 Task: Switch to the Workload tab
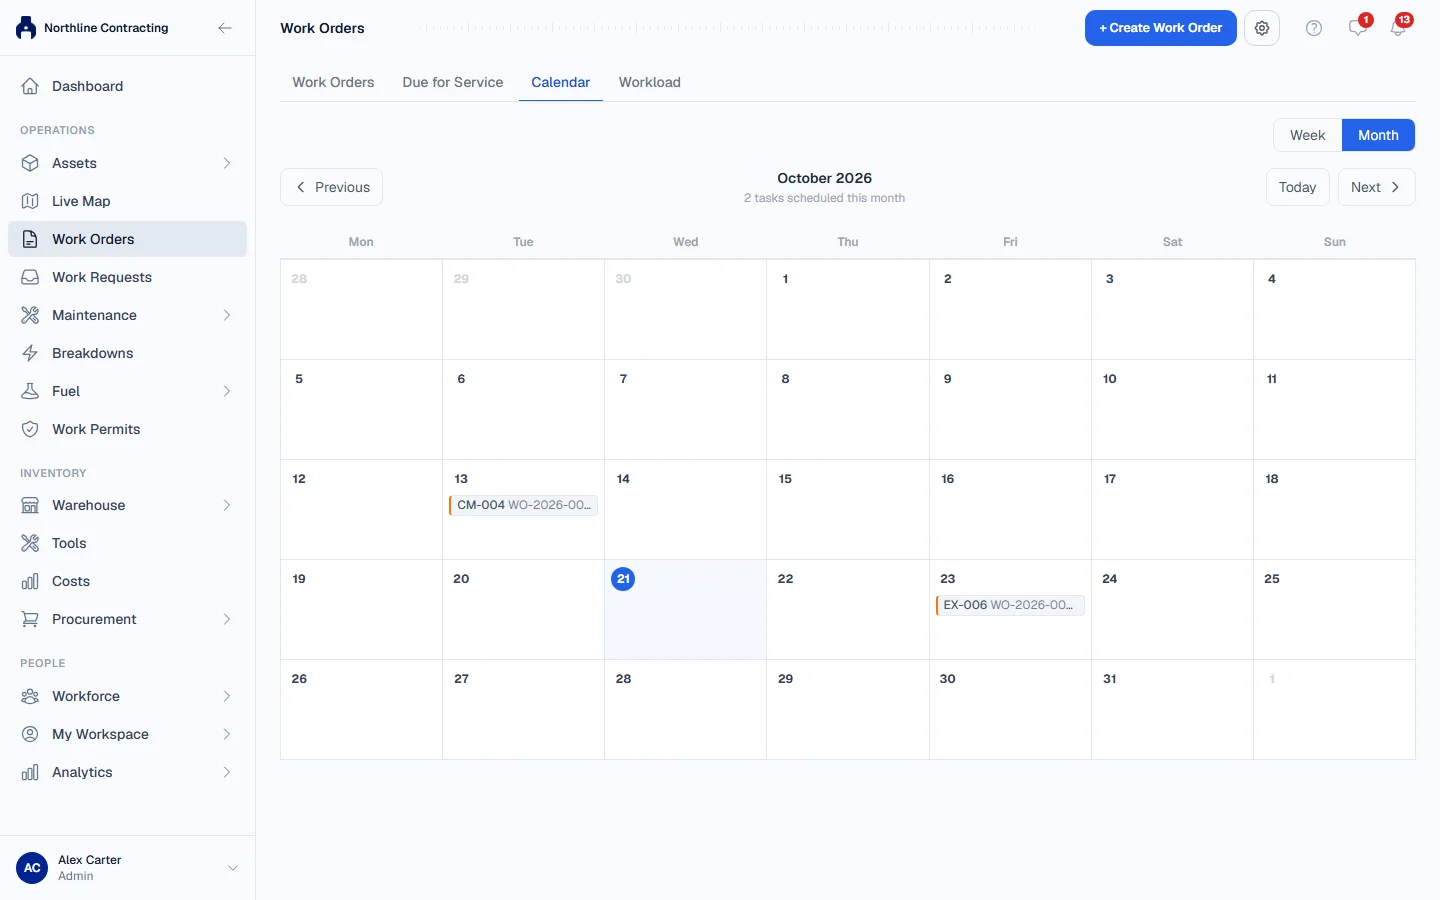point(649,82)
